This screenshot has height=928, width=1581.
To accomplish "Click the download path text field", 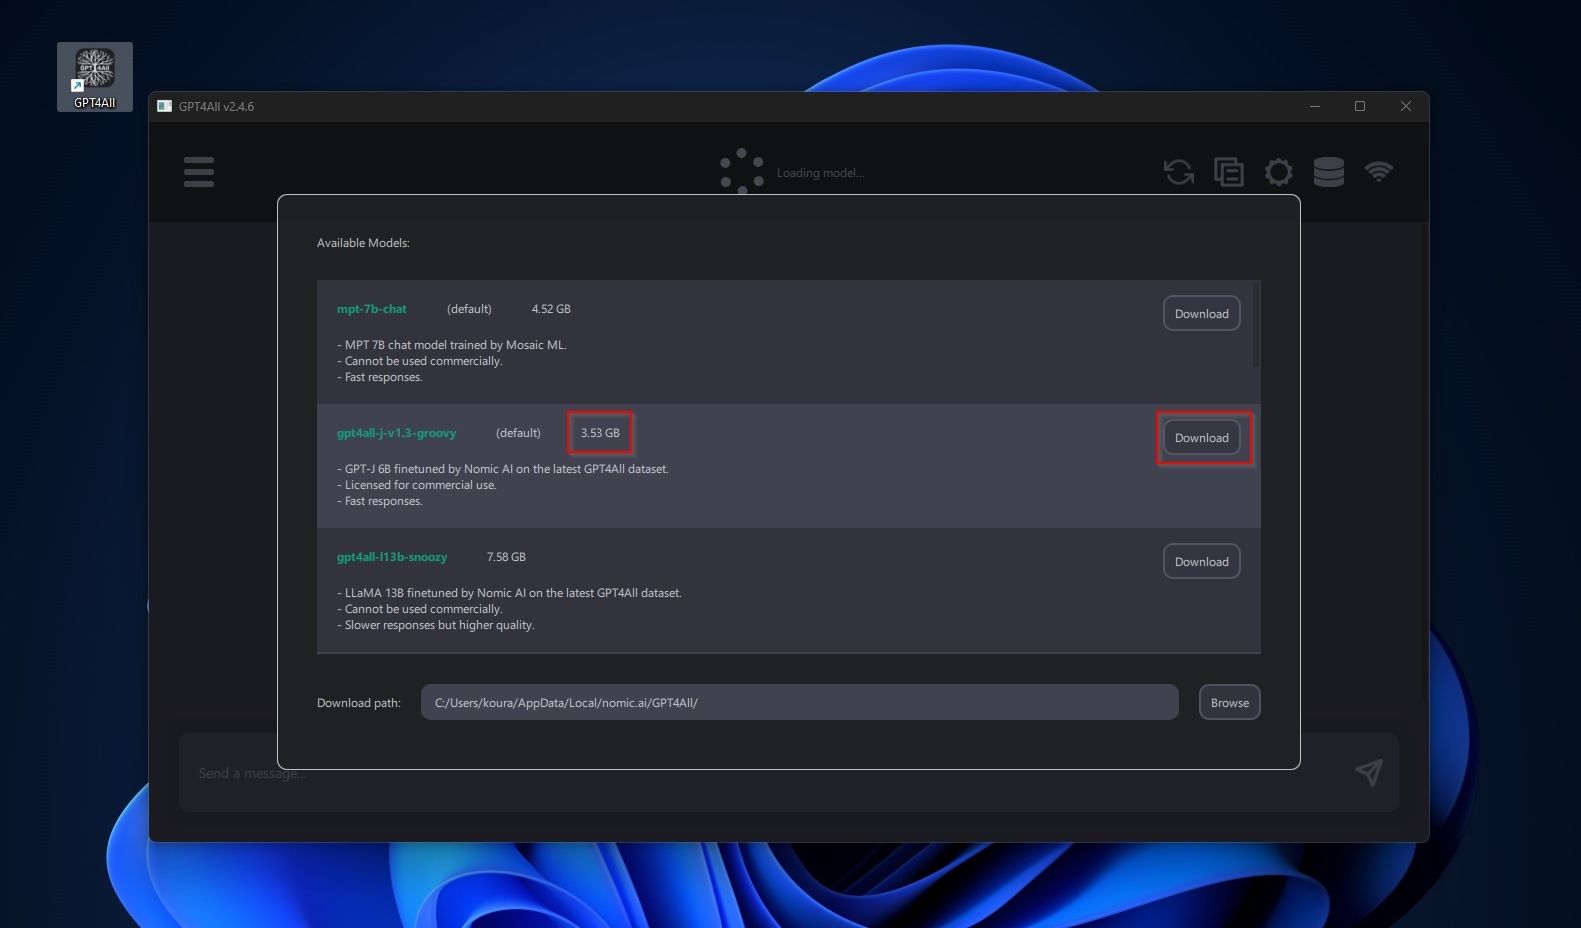I will pos(798,702).
